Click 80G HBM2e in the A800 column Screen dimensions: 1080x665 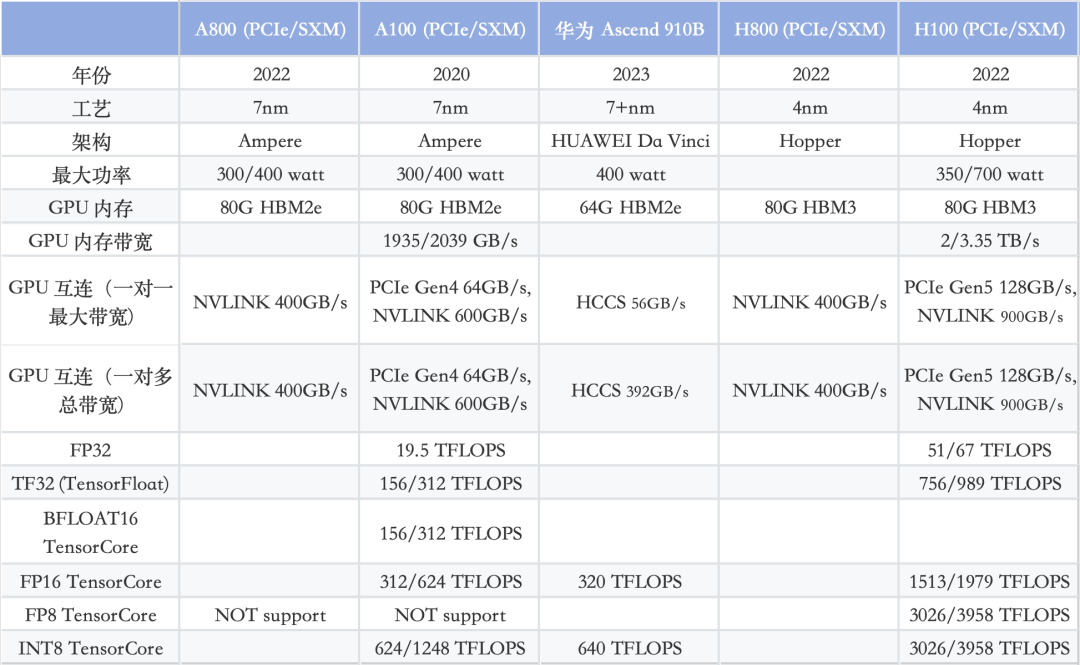(271, 207)
